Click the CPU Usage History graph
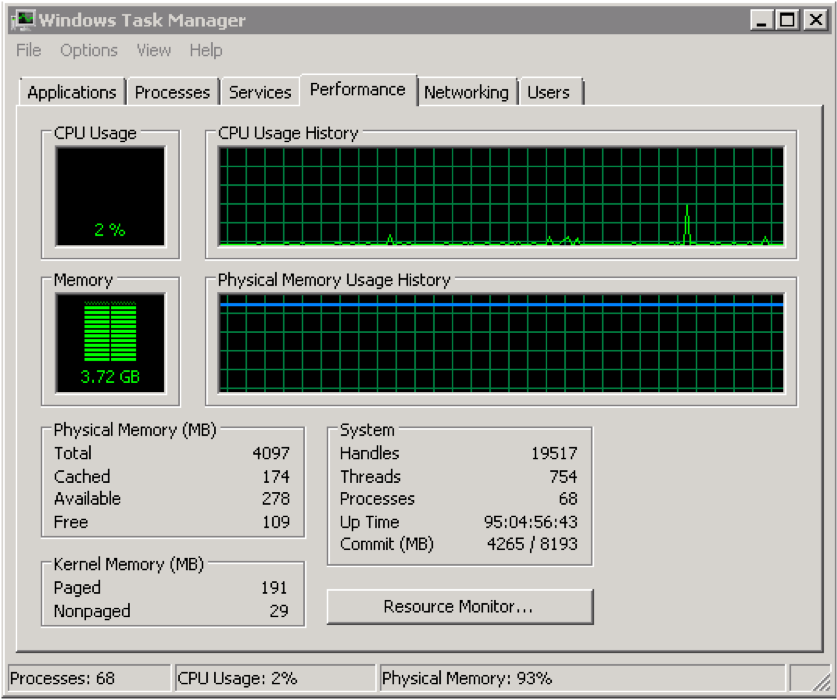Screen dimensions: 837x700 point(500,195)
